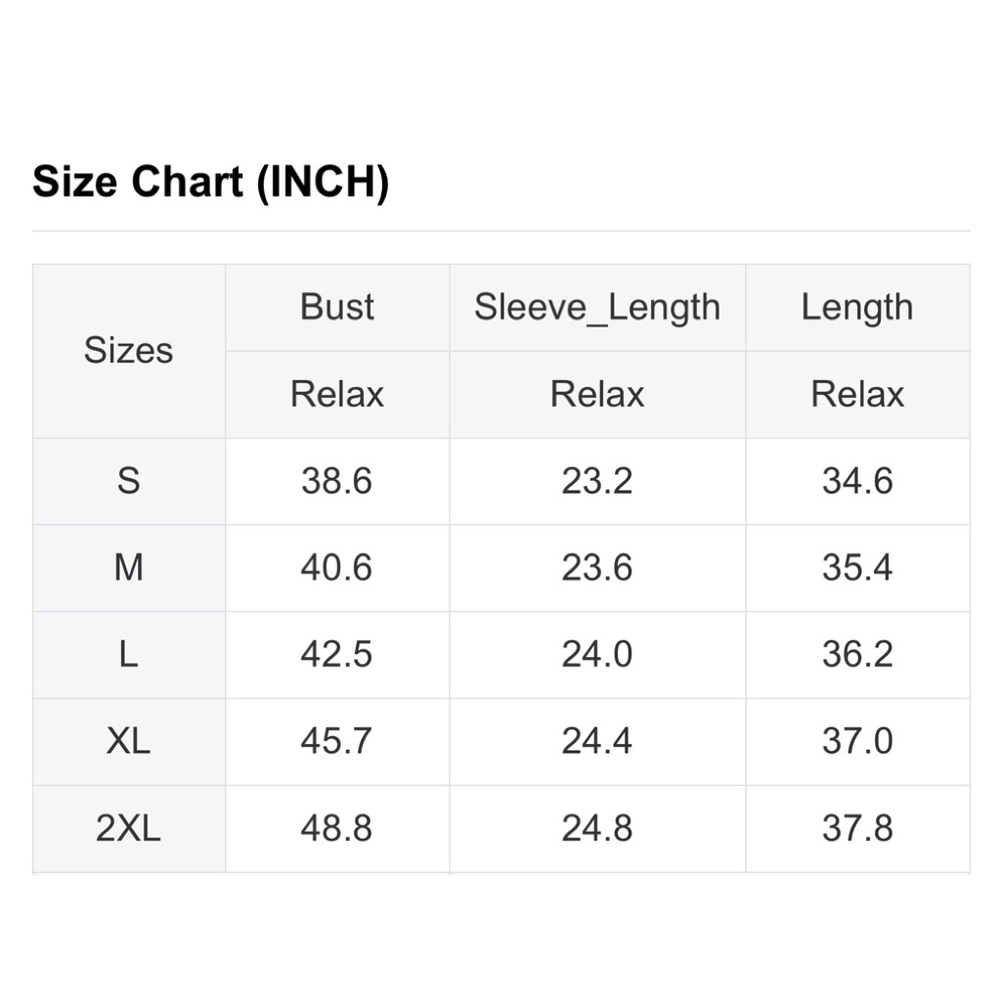Click the 24.8 sleeve length cell
1000x1000 pixels.
[x=597, y=829]
